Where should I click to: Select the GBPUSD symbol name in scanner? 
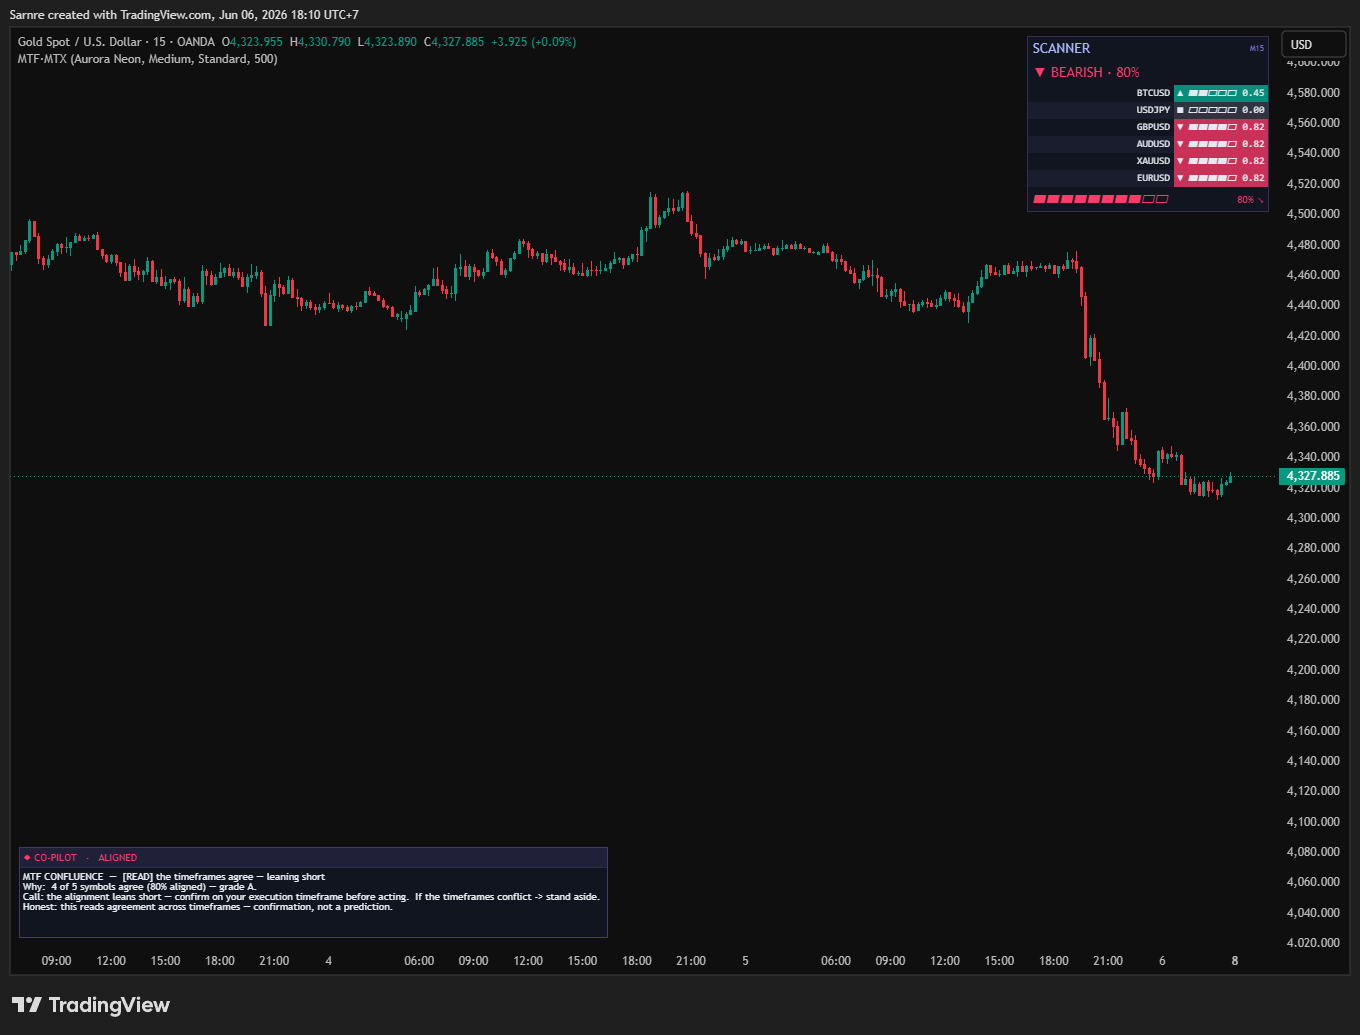point(1153,127)
